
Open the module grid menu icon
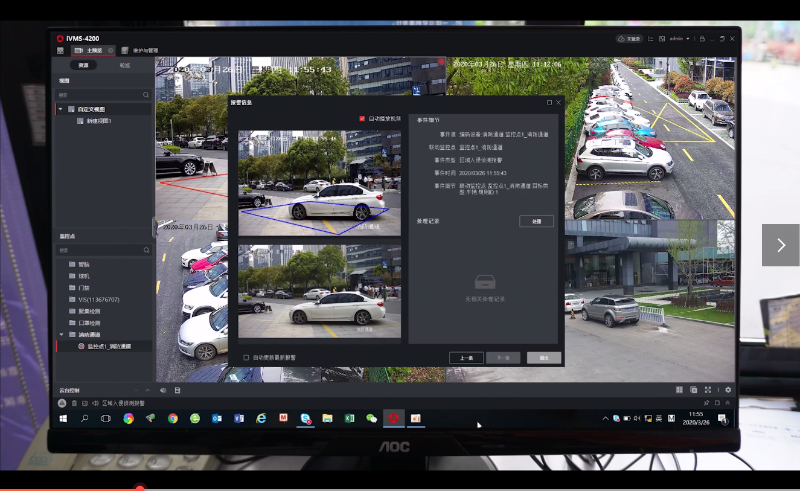[60, 49]
